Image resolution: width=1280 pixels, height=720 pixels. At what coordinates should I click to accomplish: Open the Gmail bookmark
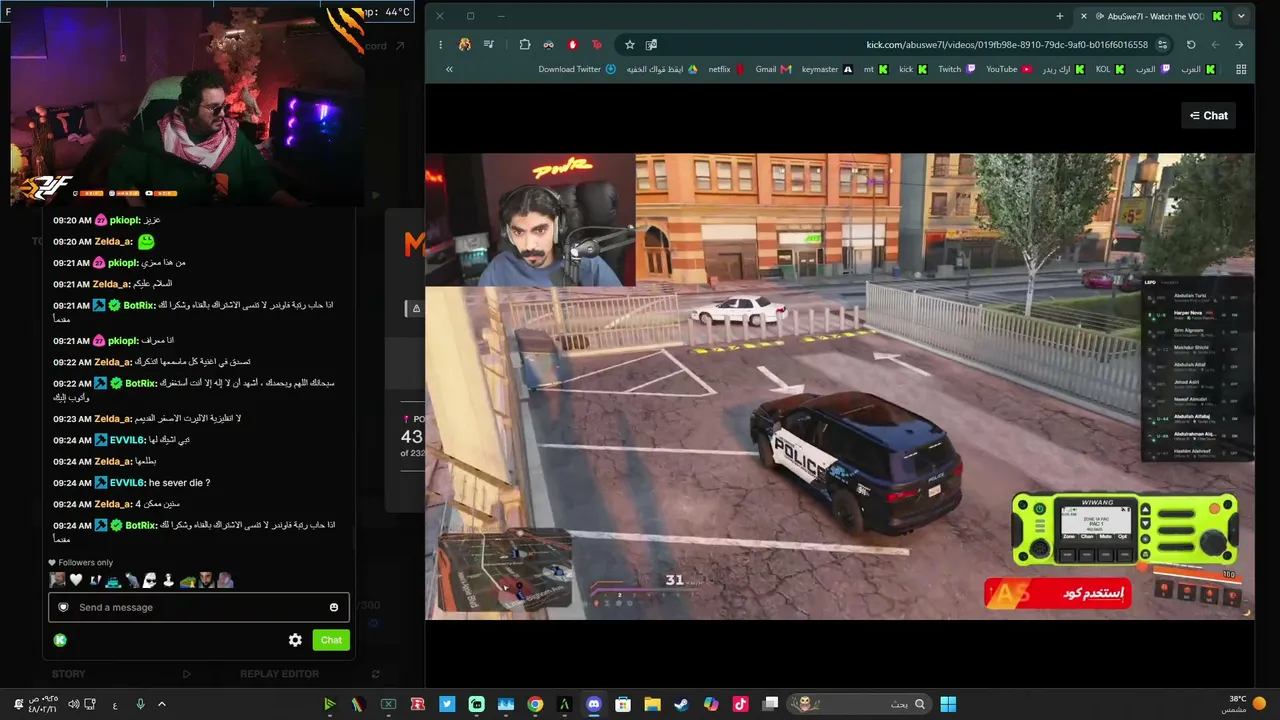pos(773,69)
